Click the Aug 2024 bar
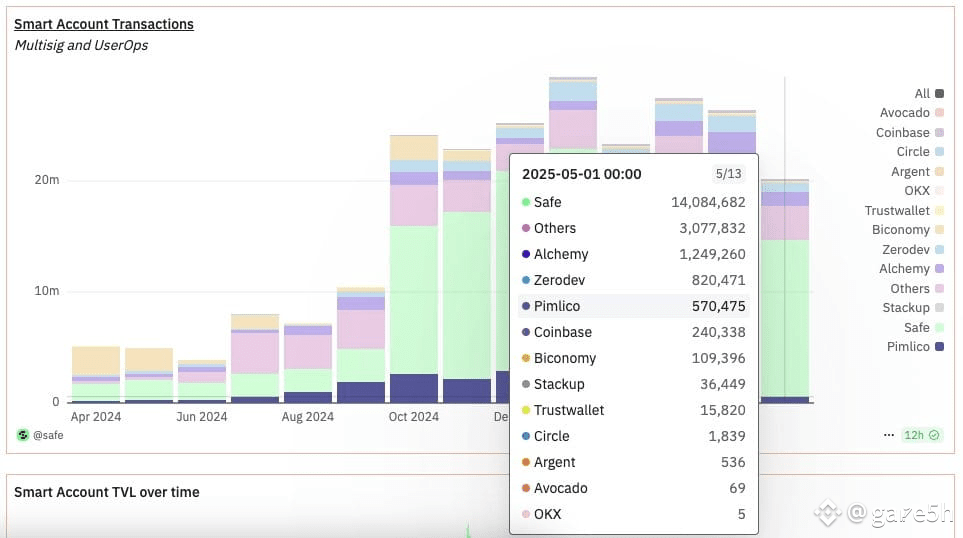The image size is (963, 538). click(308, 363)
